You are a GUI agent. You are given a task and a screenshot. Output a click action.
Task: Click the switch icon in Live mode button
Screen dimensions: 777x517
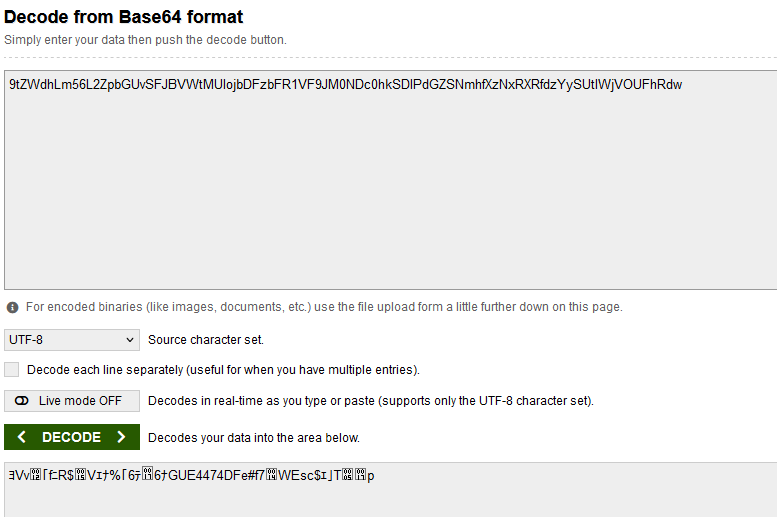point(22,401)
